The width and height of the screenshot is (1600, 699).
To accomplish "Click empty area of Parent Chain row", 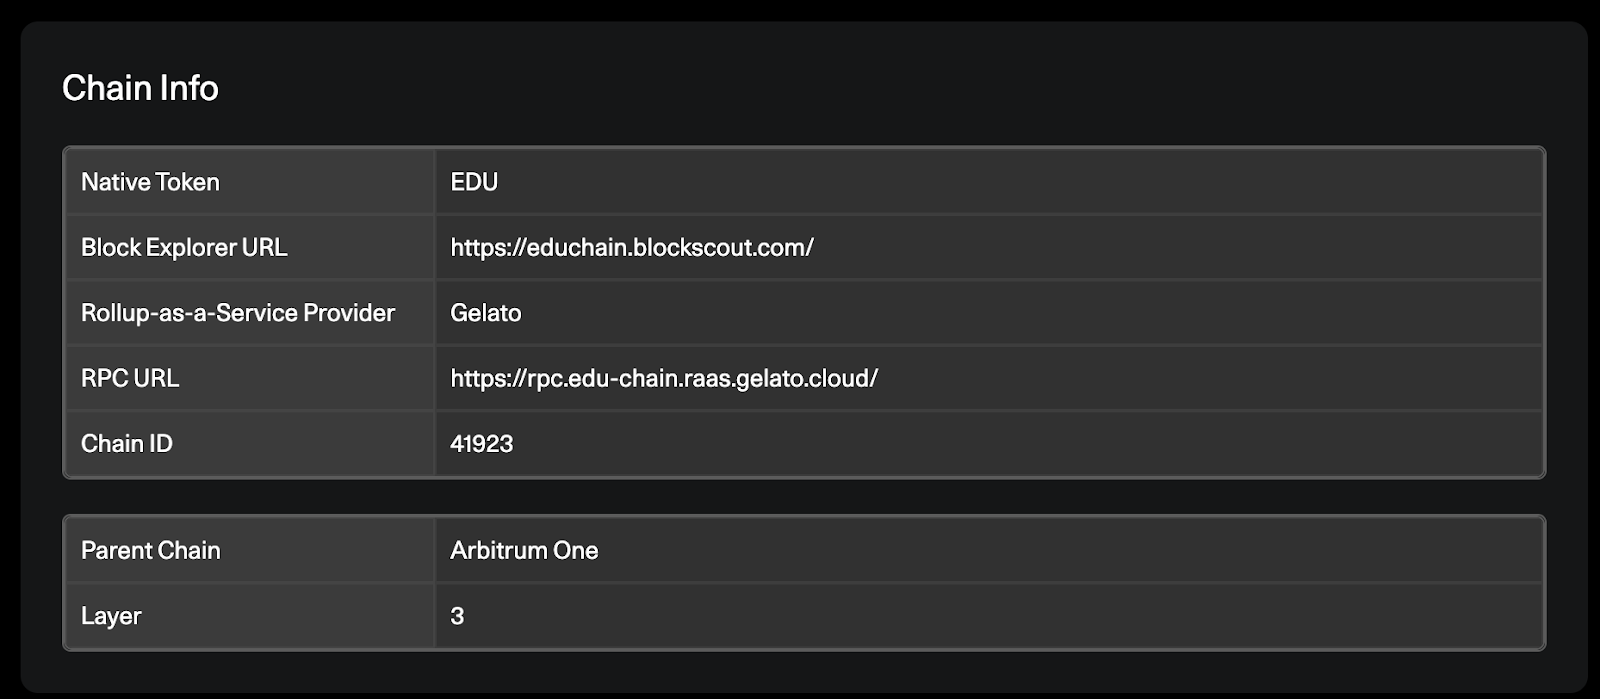I will [x=1070, y=550].
